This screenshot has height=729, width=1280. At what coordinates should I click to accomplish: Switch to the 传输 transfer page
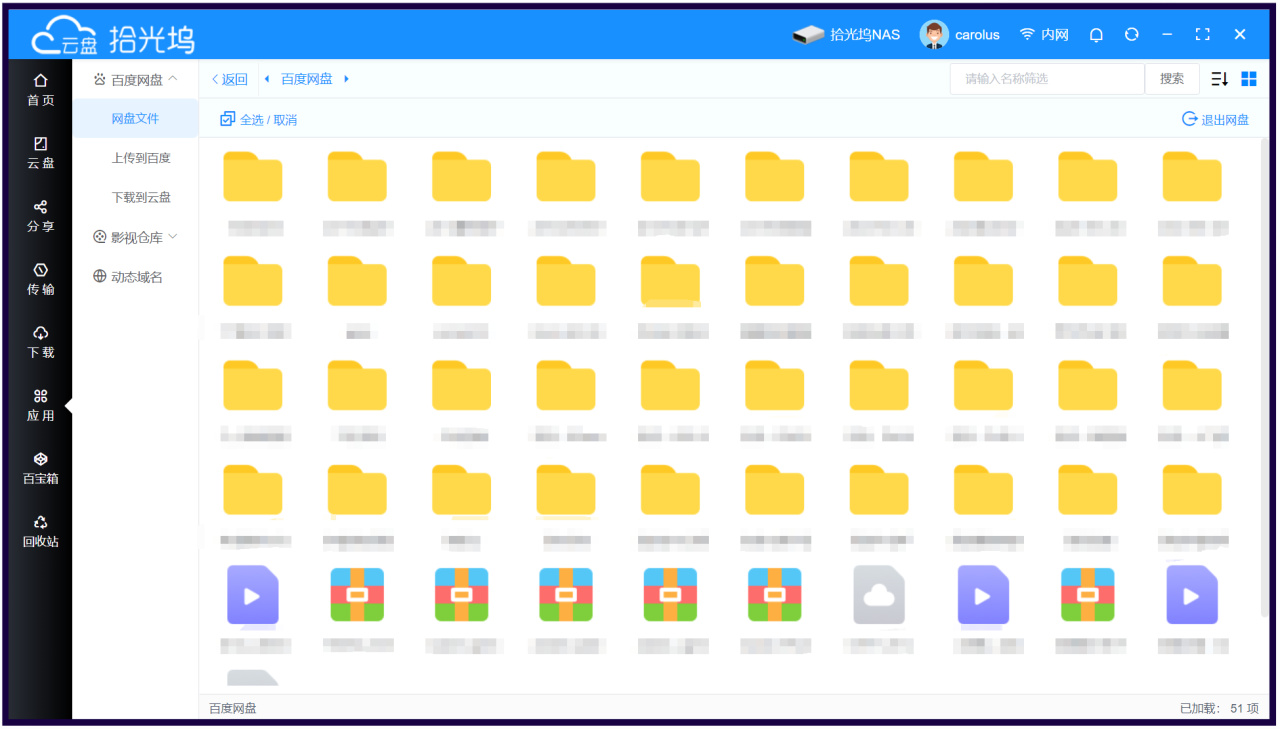click(40, 278)
